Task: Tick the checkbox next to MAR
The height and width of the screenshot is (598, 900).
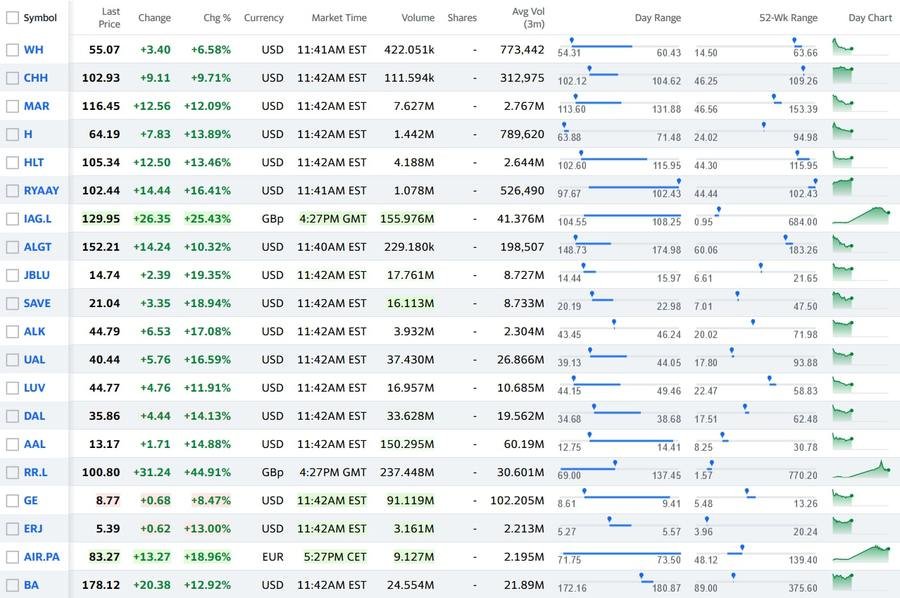Action: pos(12,106)
